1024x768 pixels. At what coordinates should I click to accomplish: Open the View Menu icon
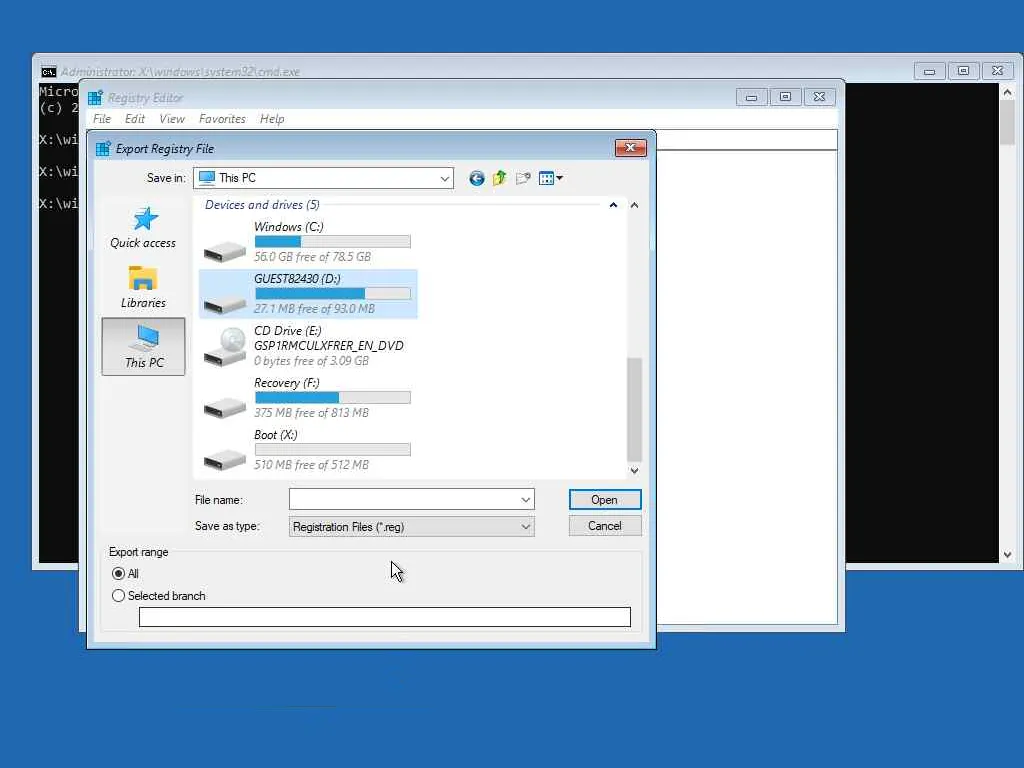547,178
